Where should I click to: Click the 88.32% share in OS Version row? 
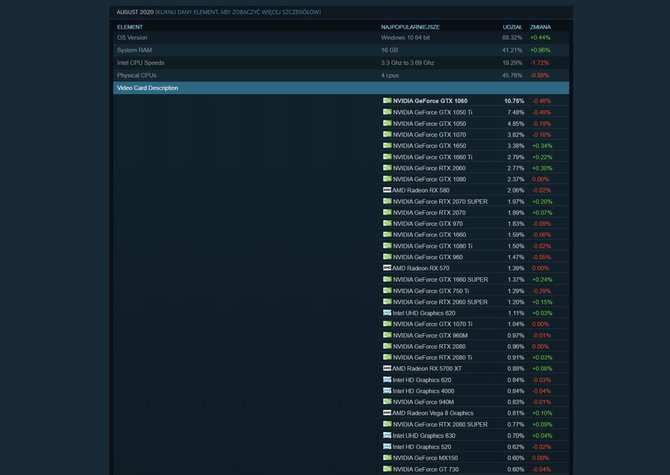(512, 38)
